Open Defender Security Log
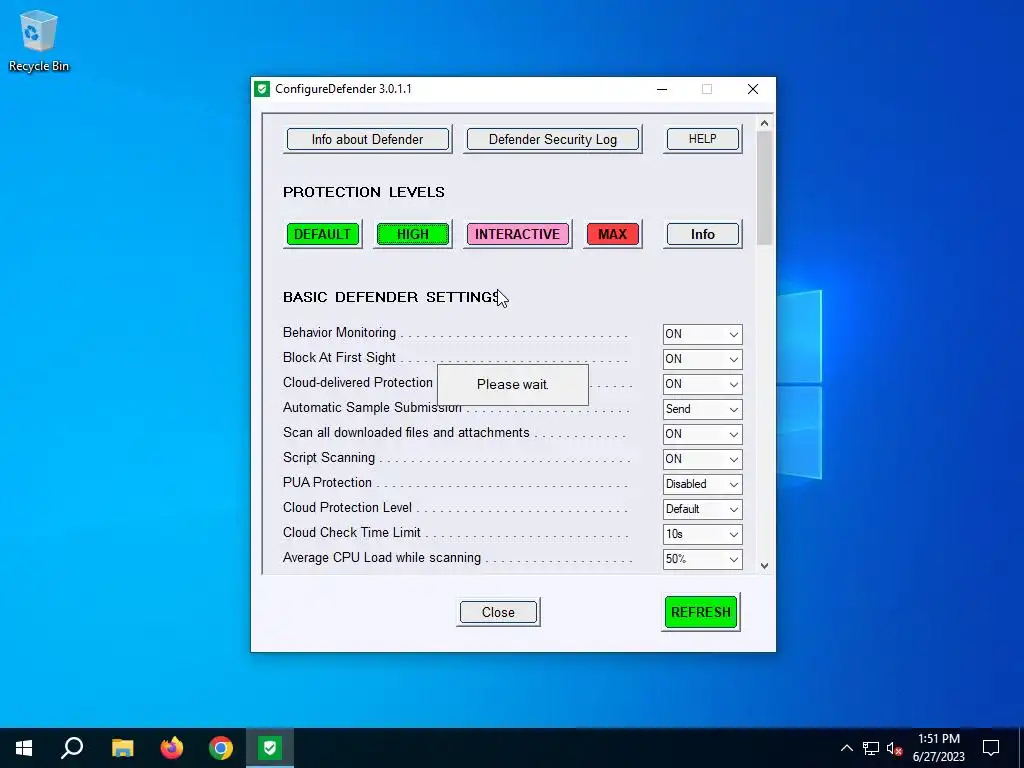This screenshot has height=768, width=1024. [x=552, y=139]
